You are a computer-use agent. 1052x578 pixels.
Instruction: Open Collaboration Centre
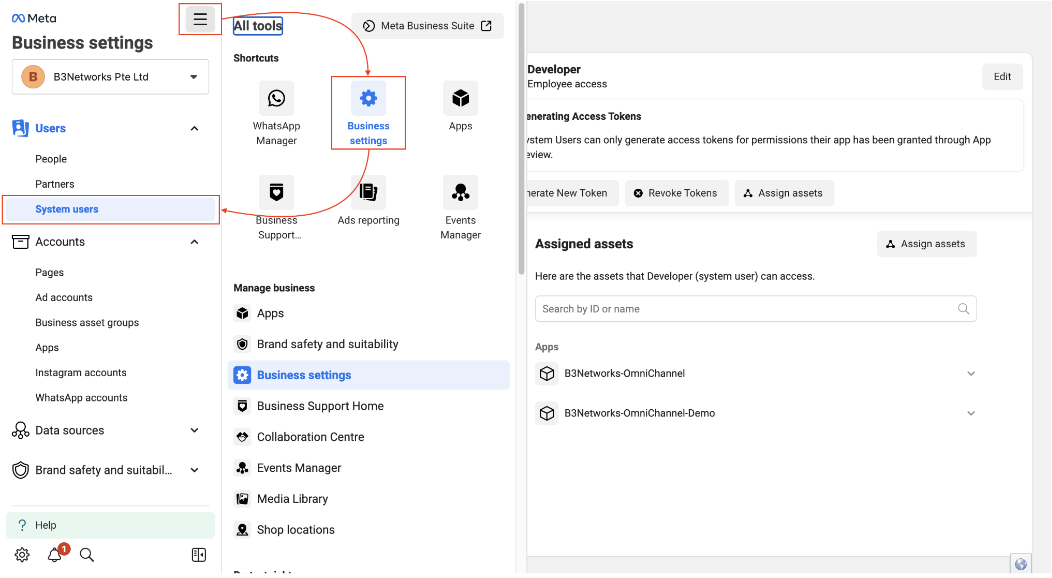tap(369, 437)
